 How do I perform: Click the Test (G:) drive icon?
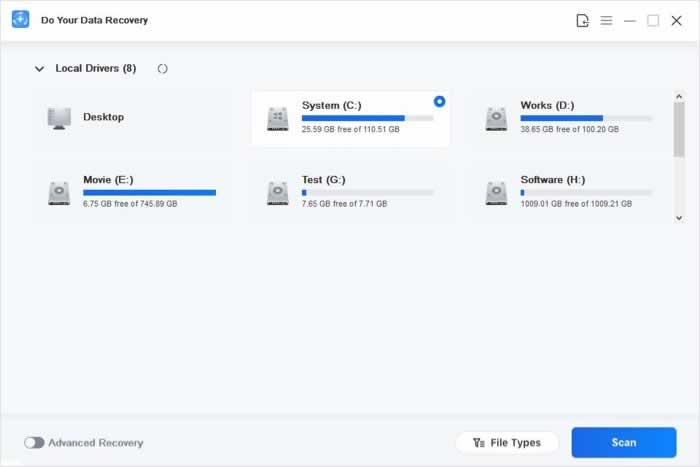coord(278,193)
